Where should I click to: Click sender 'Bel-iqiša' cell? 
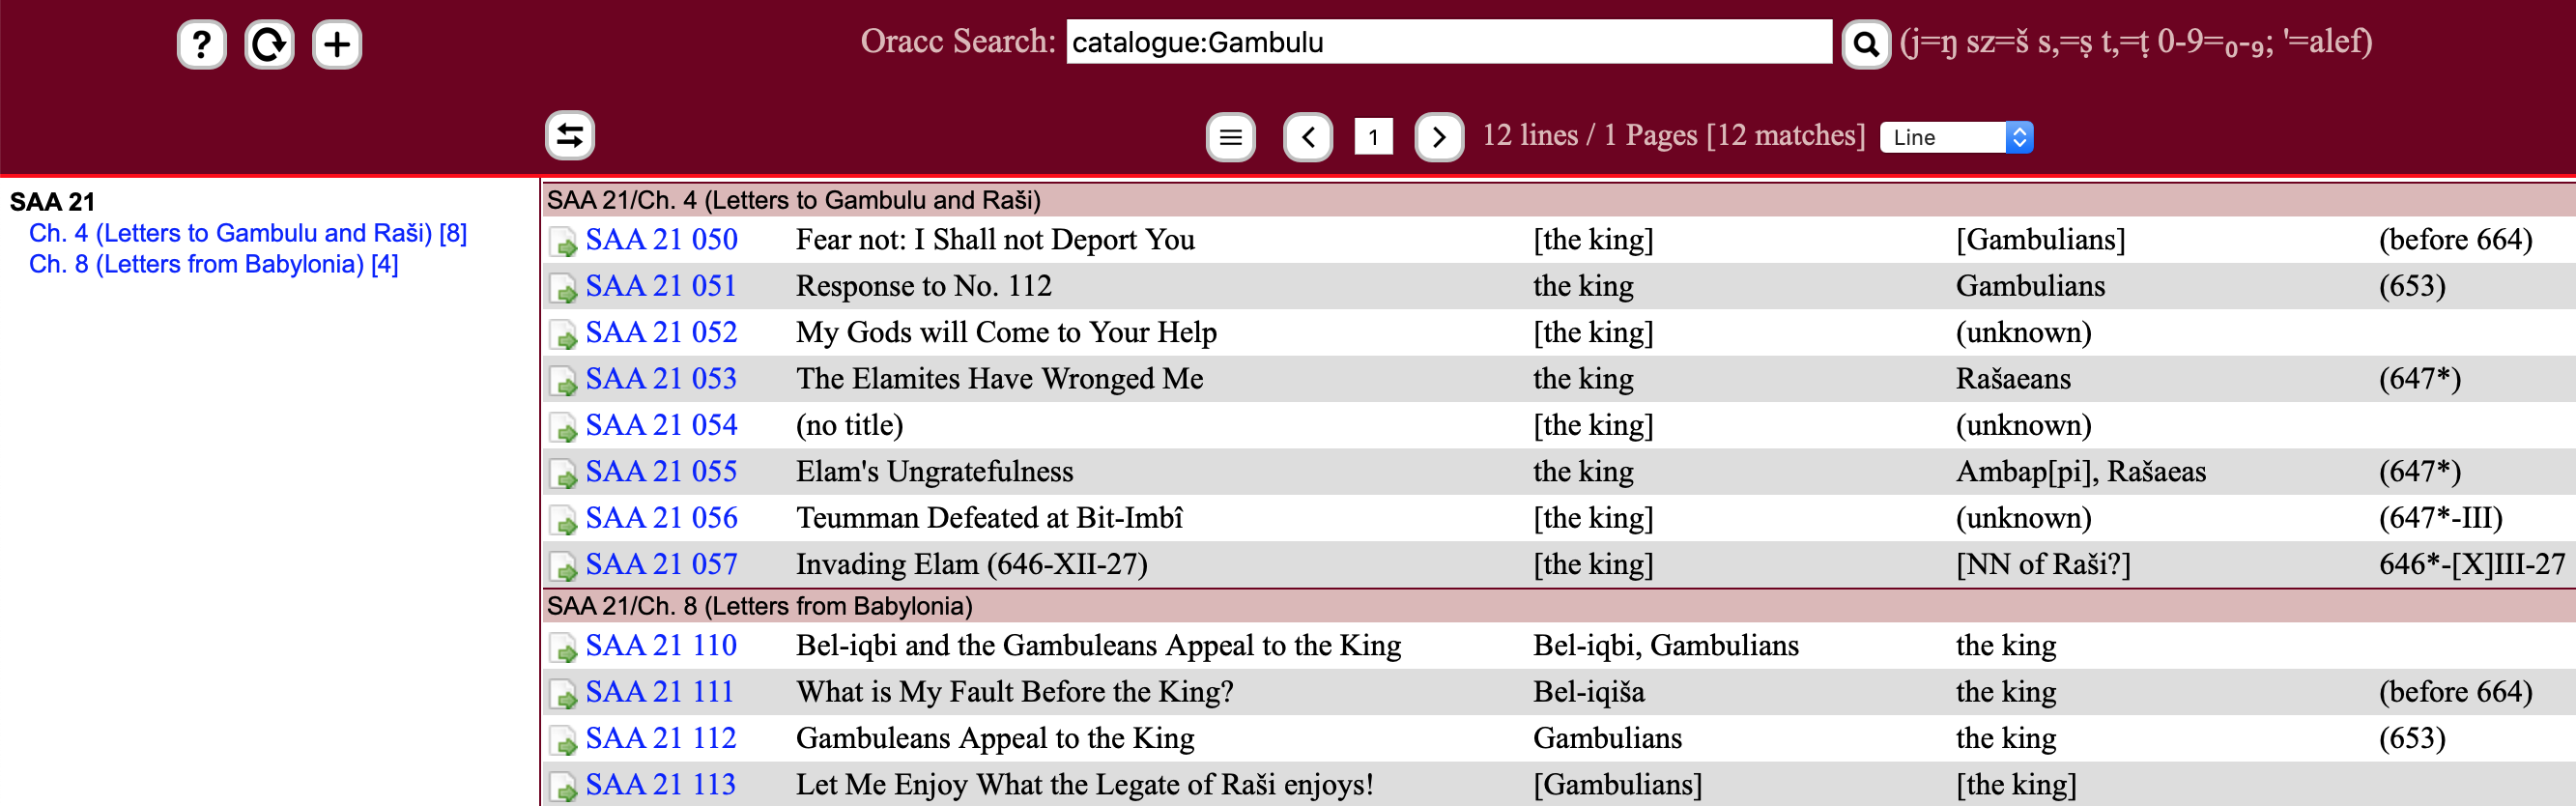[1588, 692]
